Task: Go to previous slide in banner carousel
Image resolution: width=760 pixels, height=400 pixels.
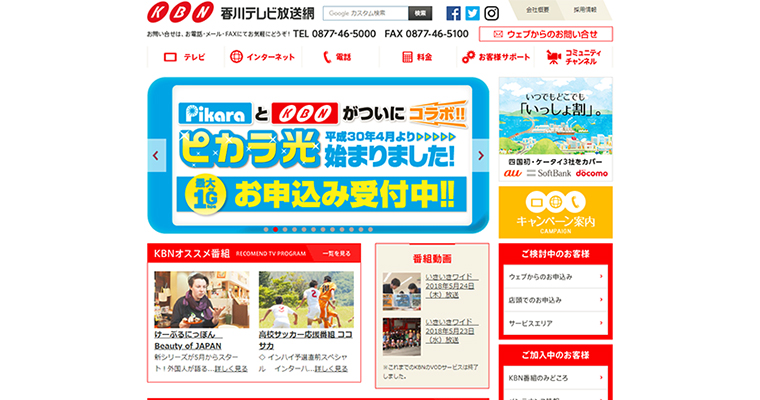Action: pos(156,156)
